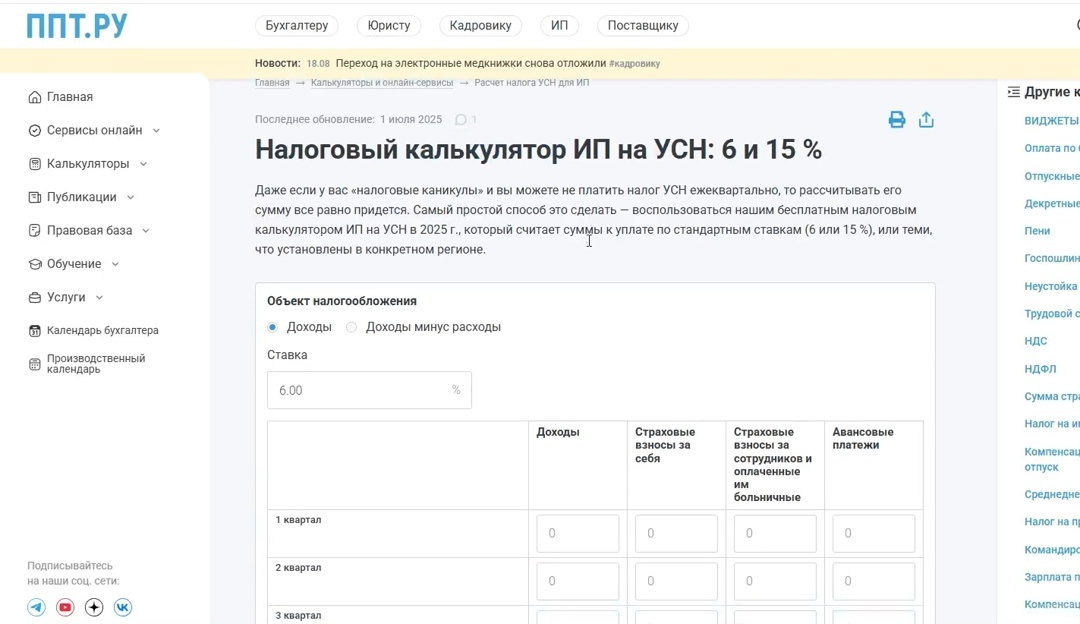Open the Пени link in right sidebar

tap(1037, 231)
